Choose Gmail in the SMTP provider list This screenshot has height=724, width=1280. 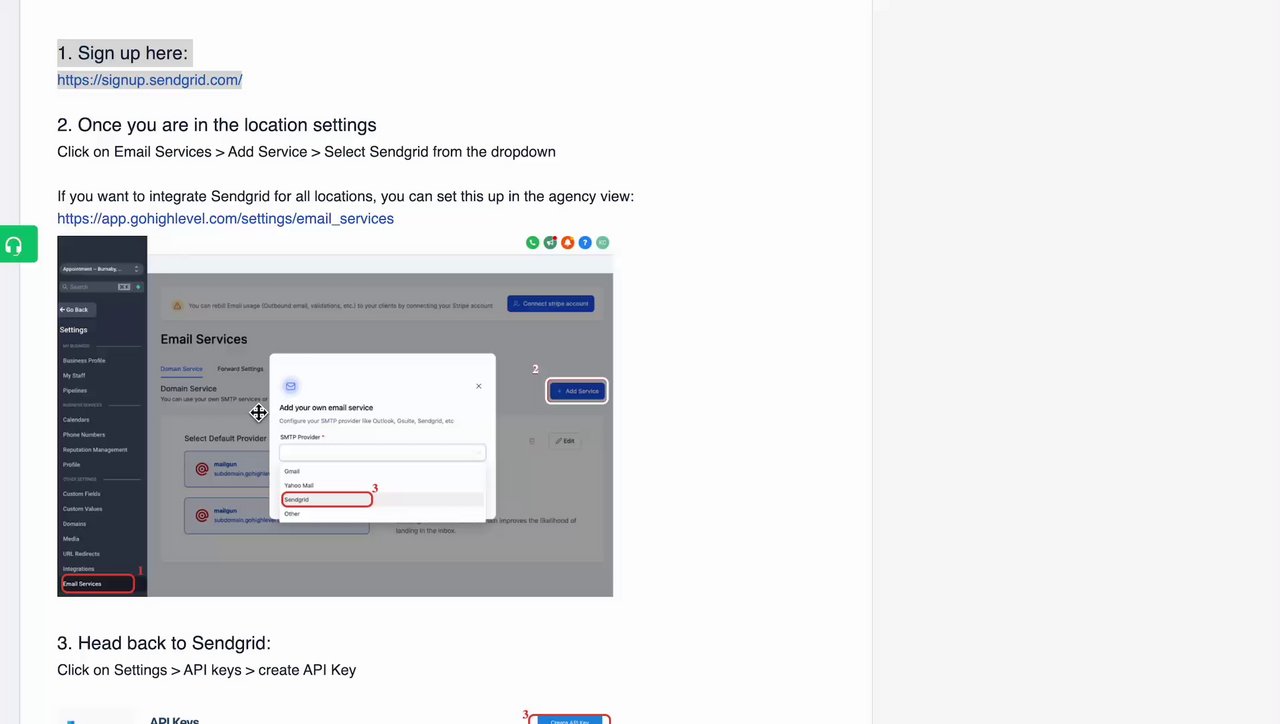[292, 471]
